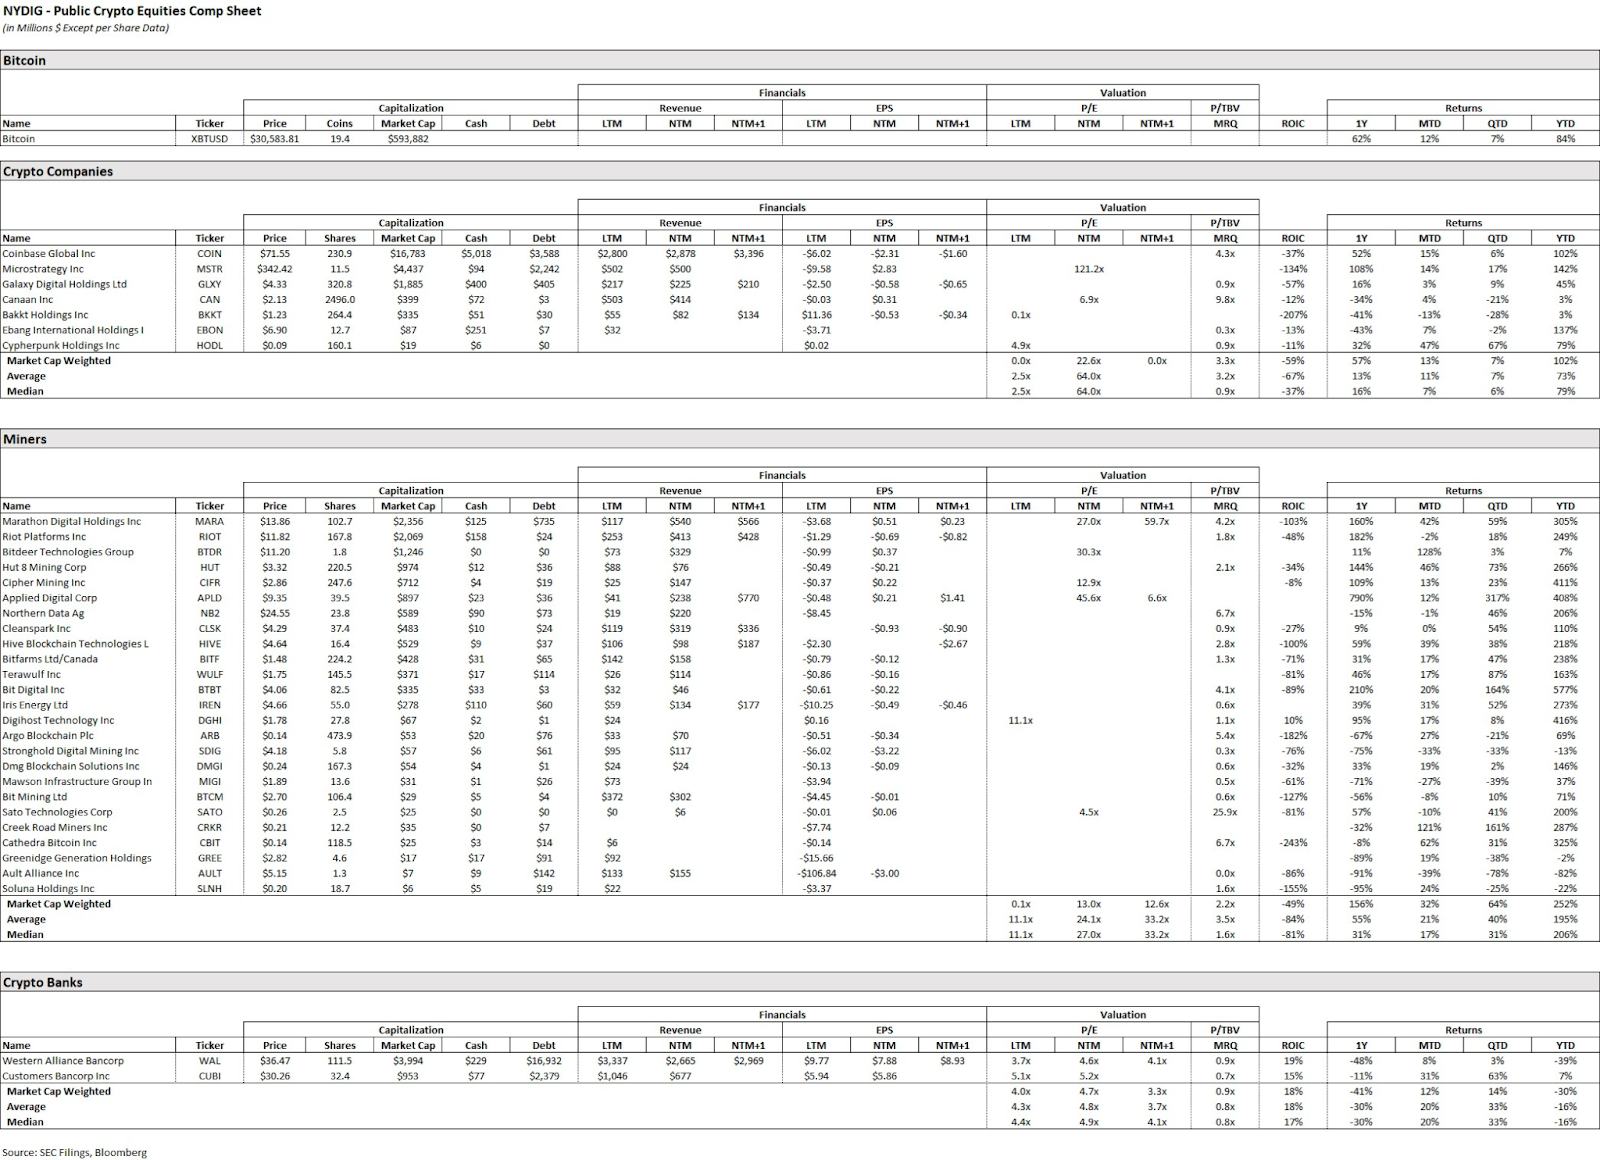Select the 'Cipher Mining Inc' row name
This screenshot has height=1160, width=1600.
[x=44, y=583]
